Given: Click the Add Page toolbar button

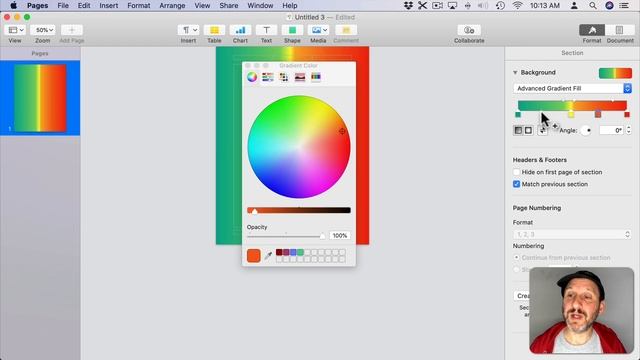Looking at the screenshot, I should 71,30.
